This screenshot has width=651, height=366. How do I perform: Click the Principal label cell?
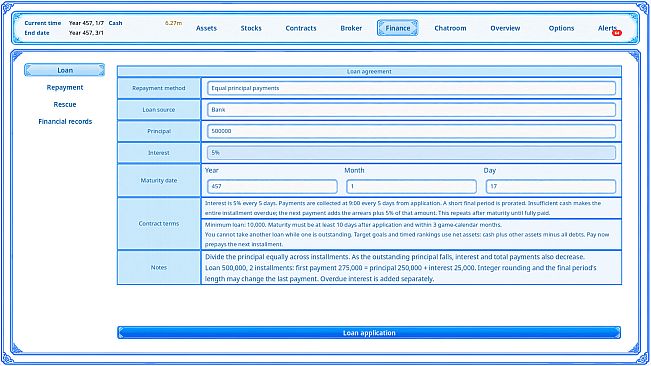pyautogui.click(x=159, y=131)
